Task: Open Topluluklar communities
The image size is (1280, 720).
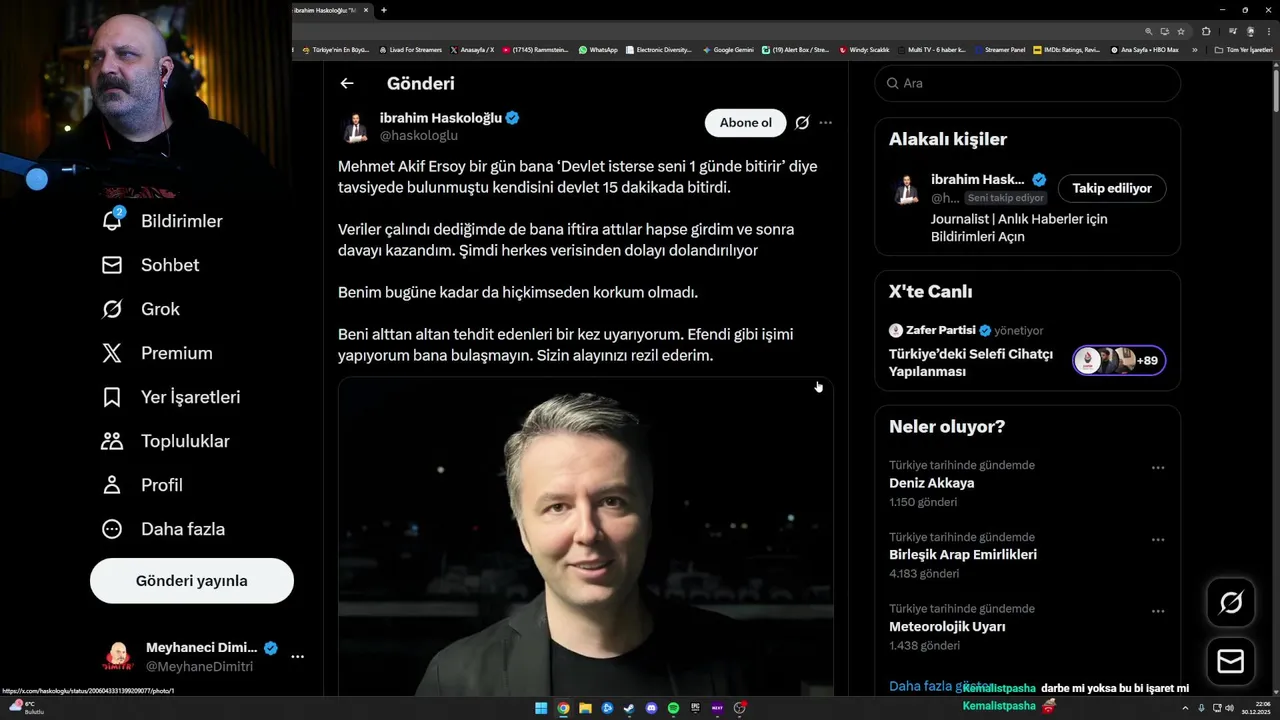Action: click(x=166, y=441)
